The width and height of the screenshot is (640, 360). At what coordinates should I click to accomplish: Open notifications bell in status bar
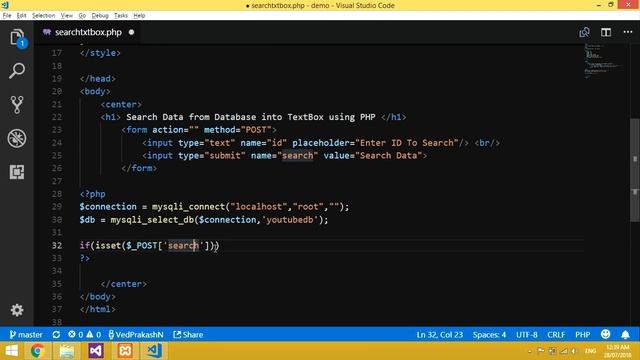[625, 335]
